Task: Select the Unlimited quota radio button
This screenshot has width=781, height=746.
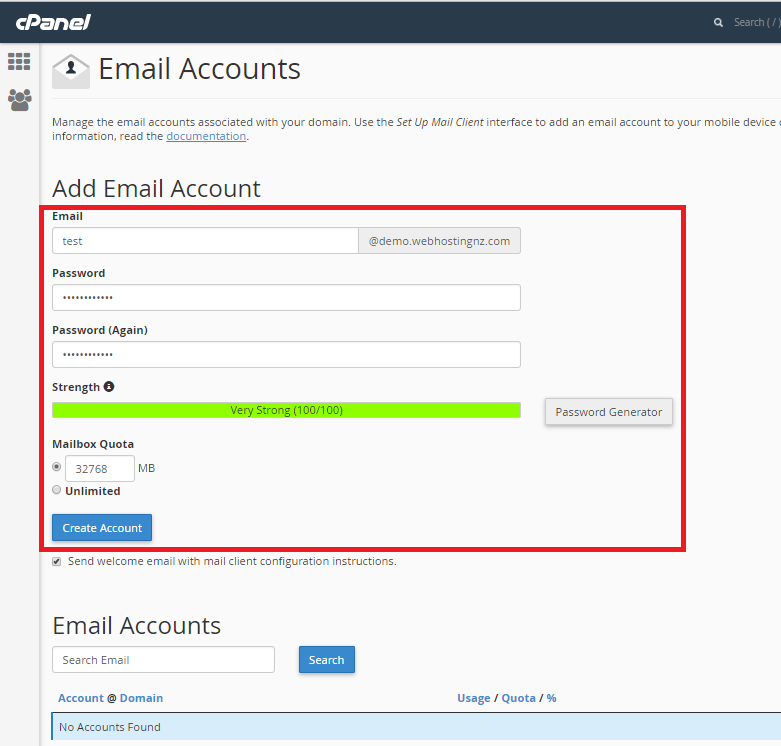Action: [x=57, y=490]
